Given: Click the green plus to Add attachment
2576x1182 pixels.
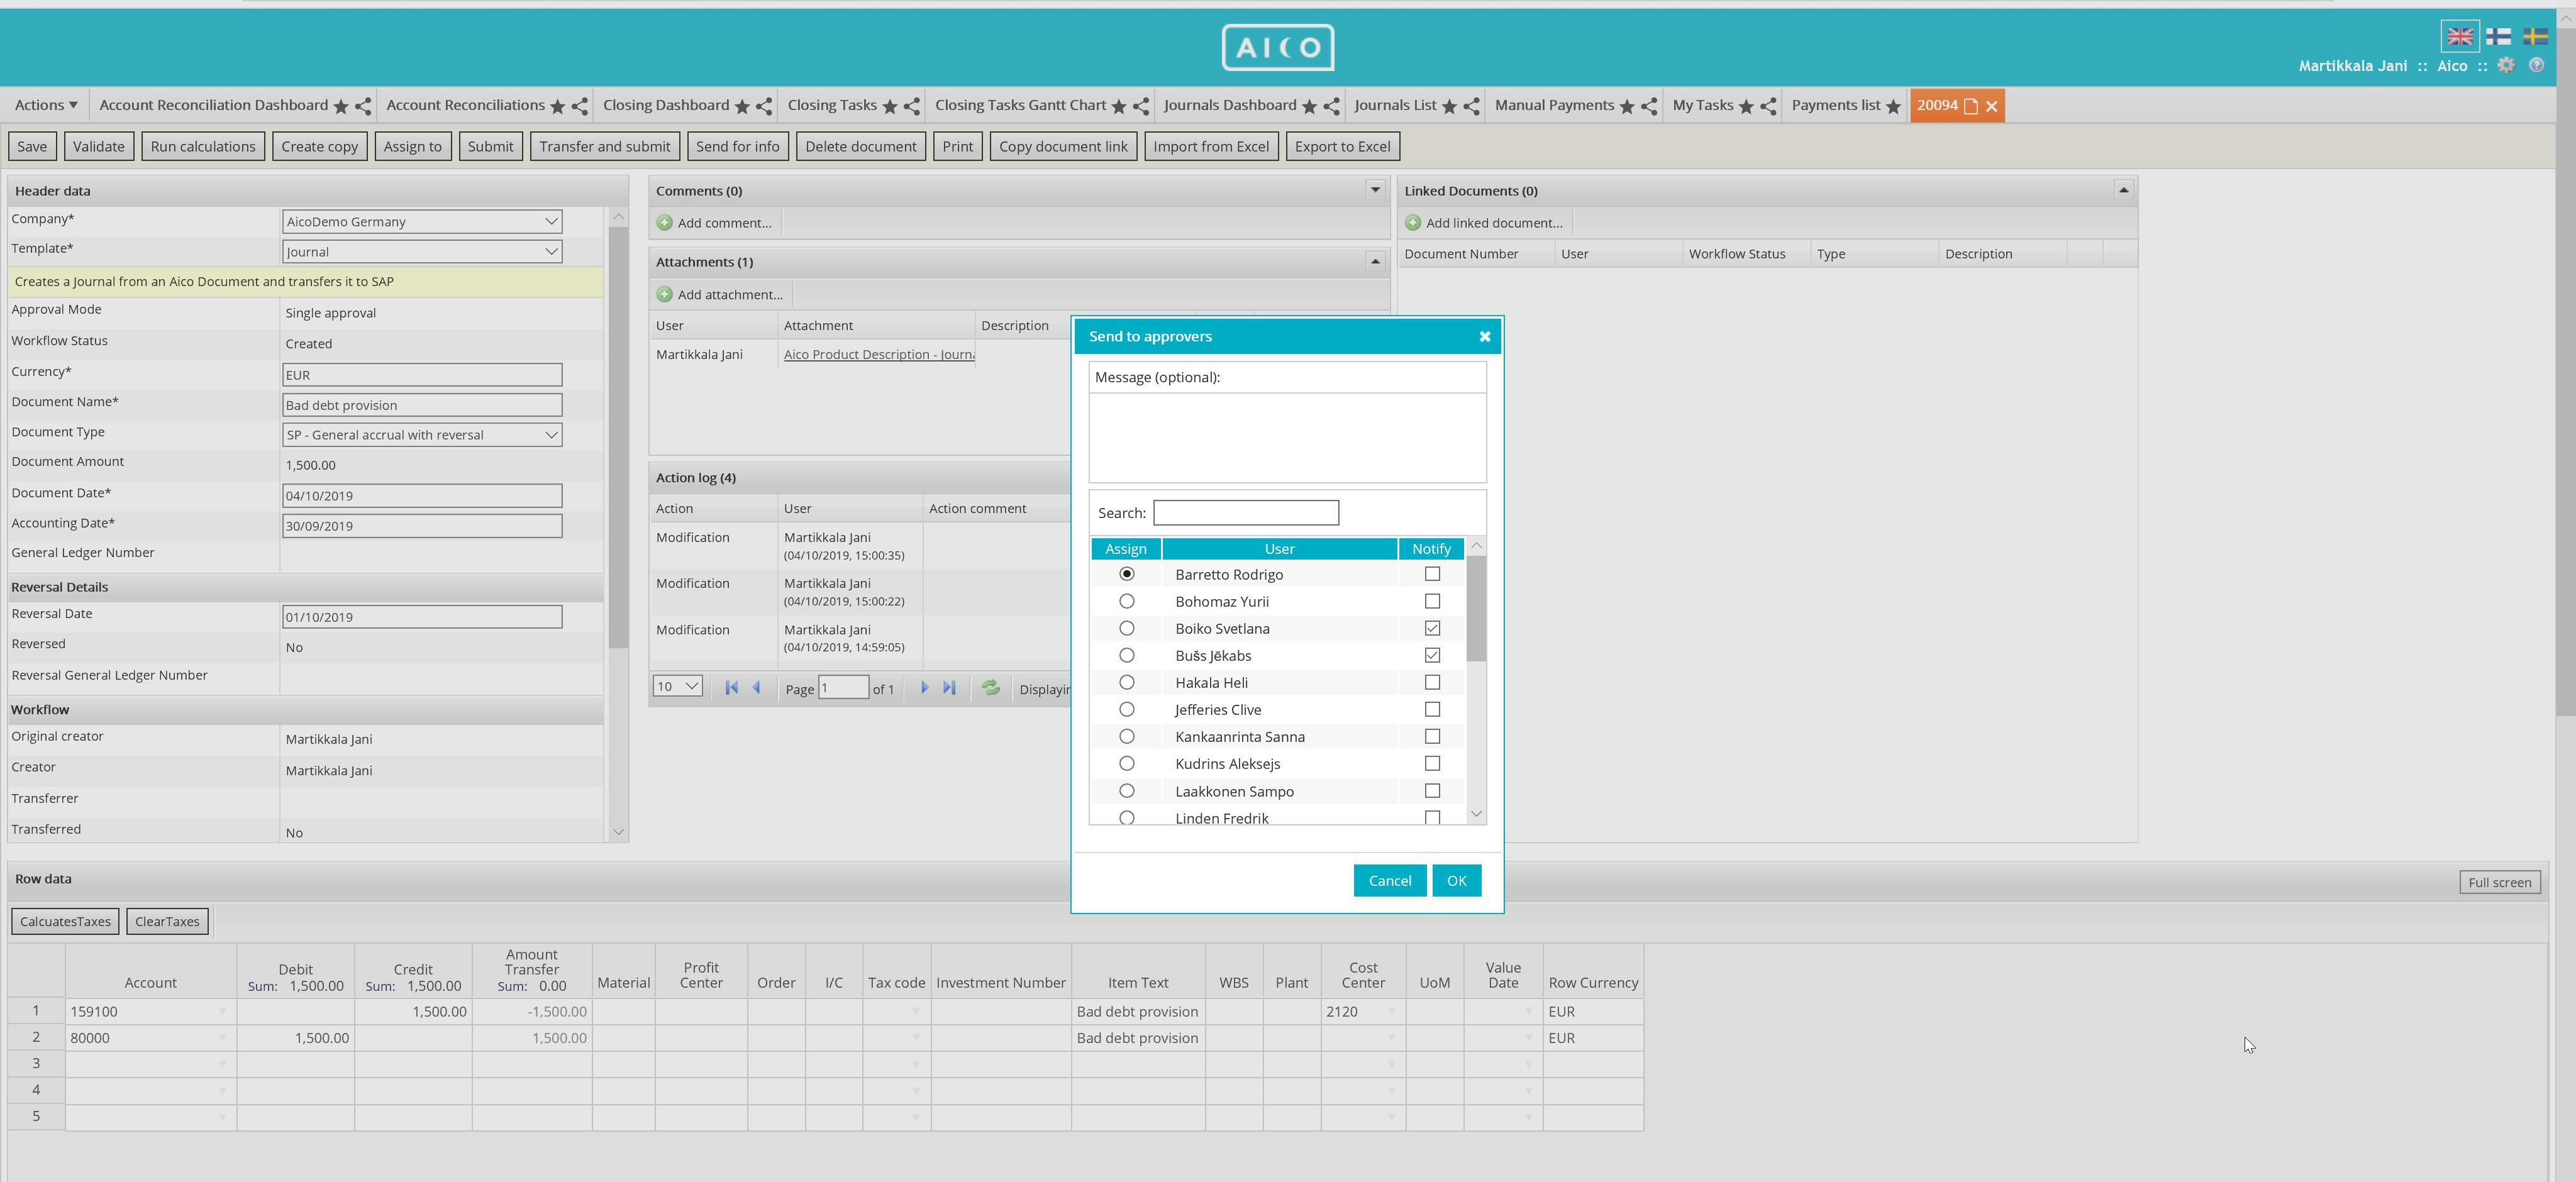Looking at the screenshot, I should 664,294.
